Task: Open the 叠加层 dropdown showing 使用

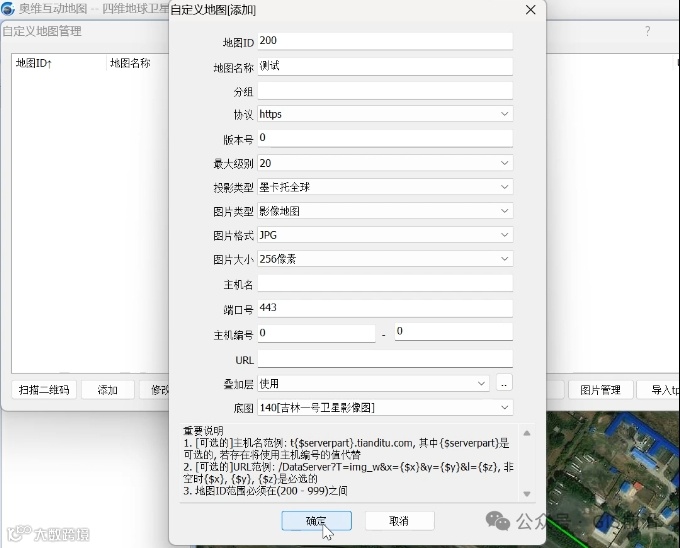Action: 373,383
